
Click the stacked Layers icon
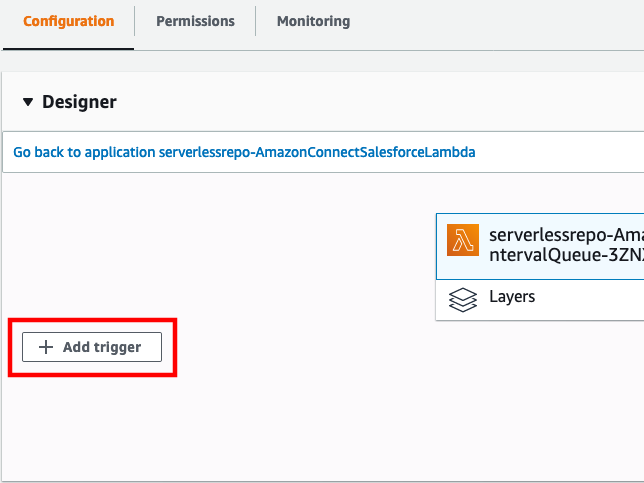463,300
